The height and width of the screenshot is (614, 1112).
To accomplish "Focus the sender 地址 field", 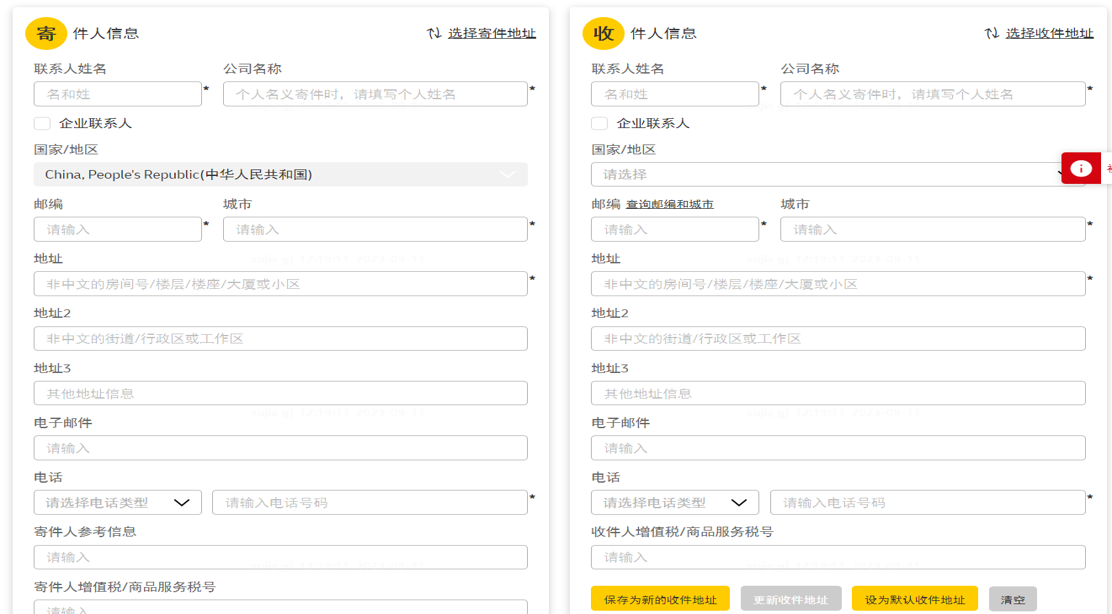I will (x=281, y=284).
